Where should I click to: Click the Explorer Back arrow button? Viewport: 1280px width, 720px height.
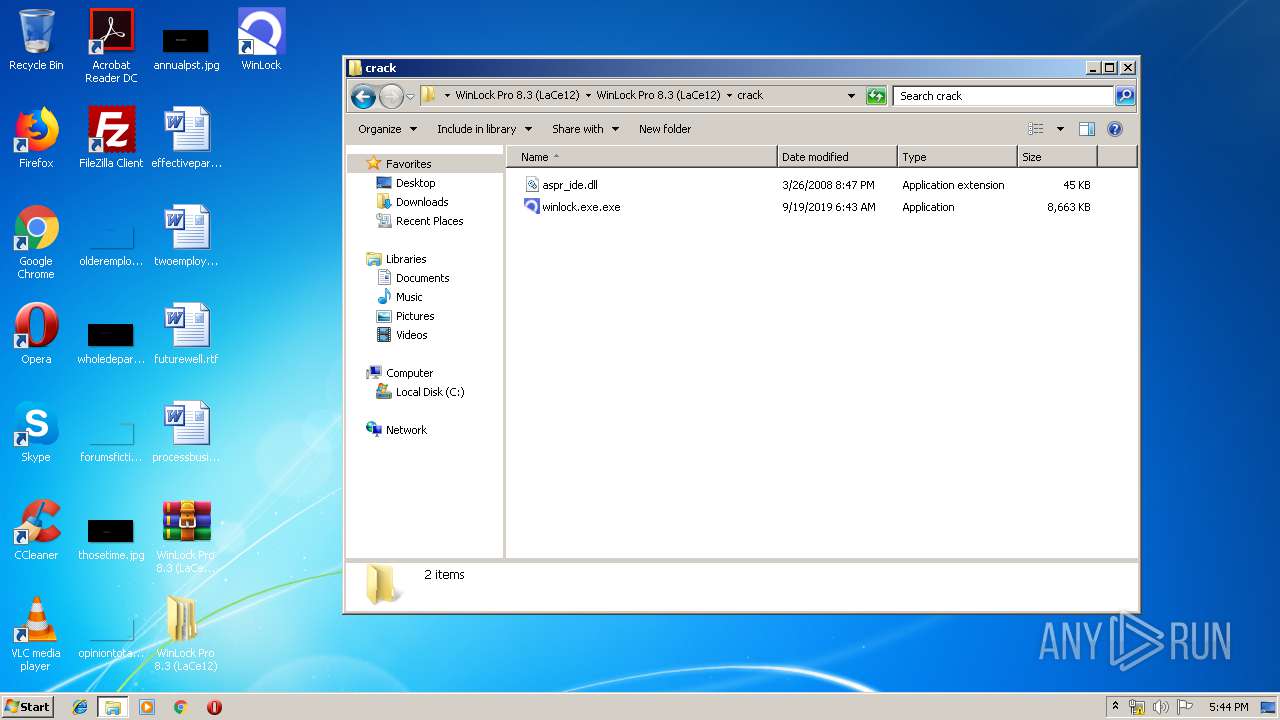tap(363, 96)
